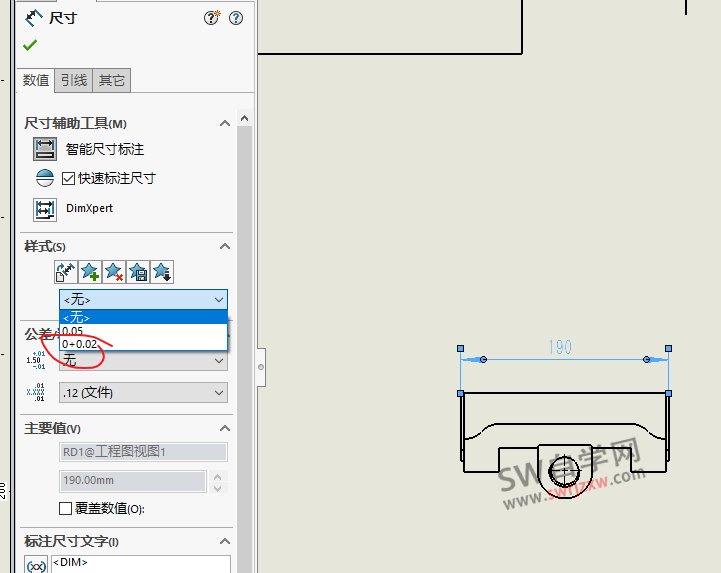Click the <DIM> dimension text box
This screenshot has width=721, height=573.
point(141,564)
